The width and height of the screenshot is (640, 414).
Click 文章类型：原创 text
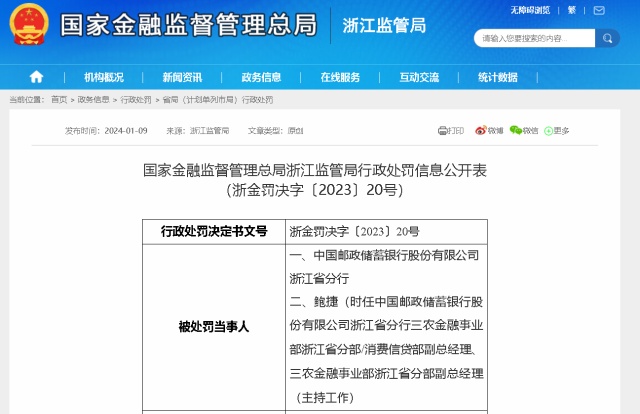[x=276, y=131]
